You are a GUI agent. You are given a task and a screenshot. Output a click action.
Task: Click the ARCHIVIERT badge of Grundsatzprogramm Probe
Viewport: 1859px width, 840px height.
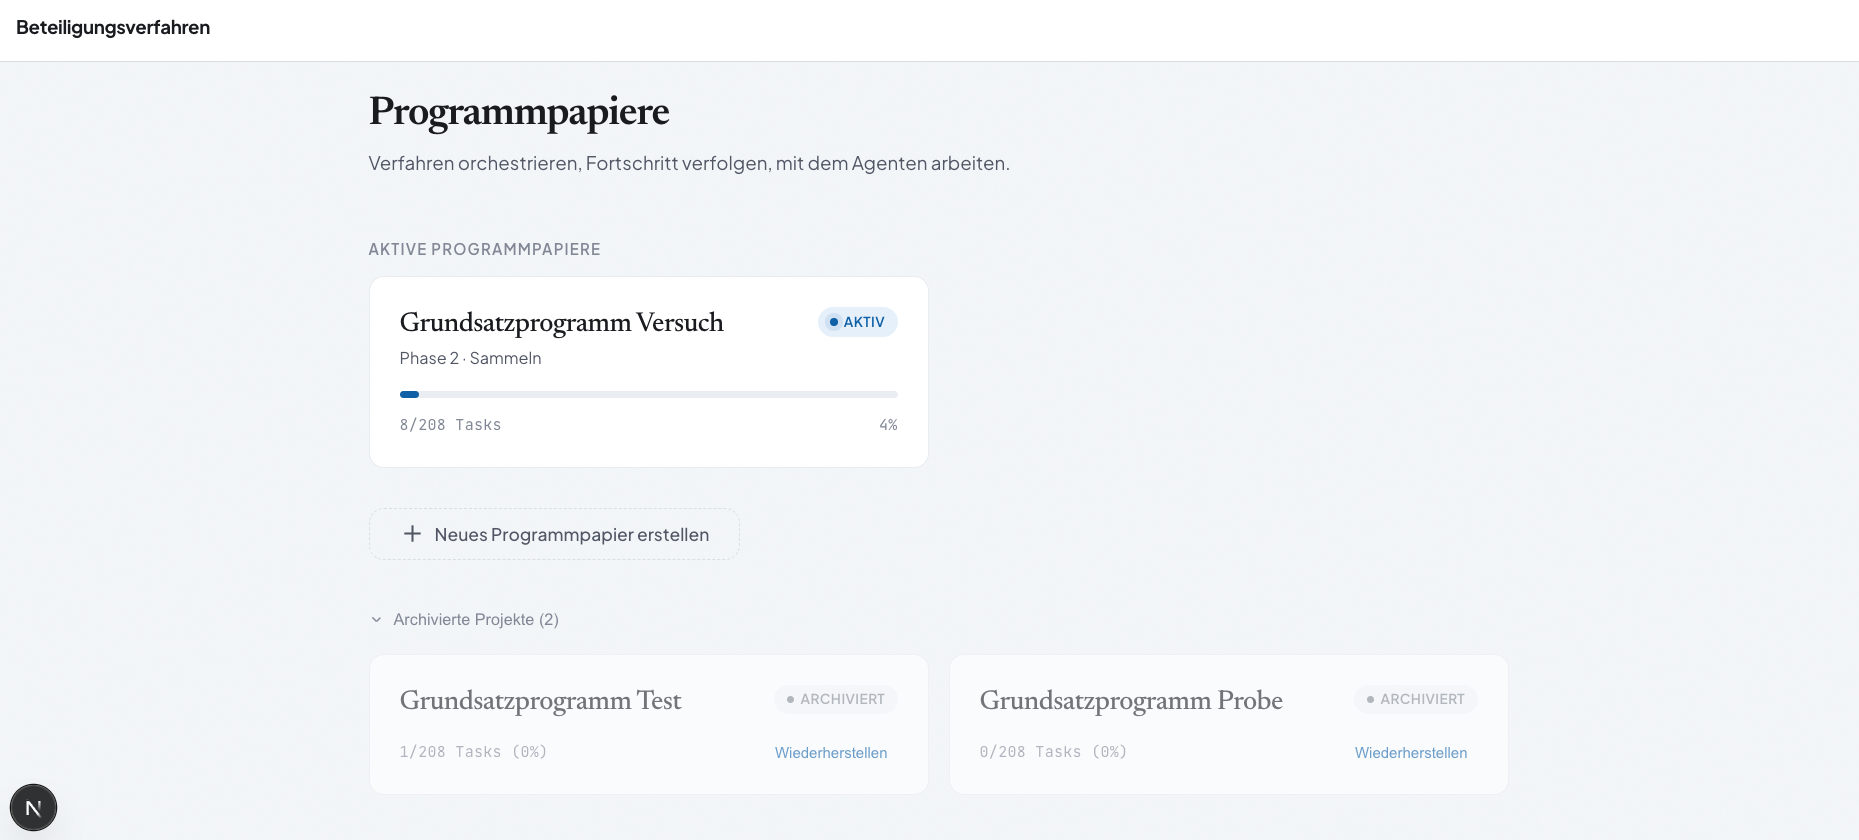(1415, 699)
